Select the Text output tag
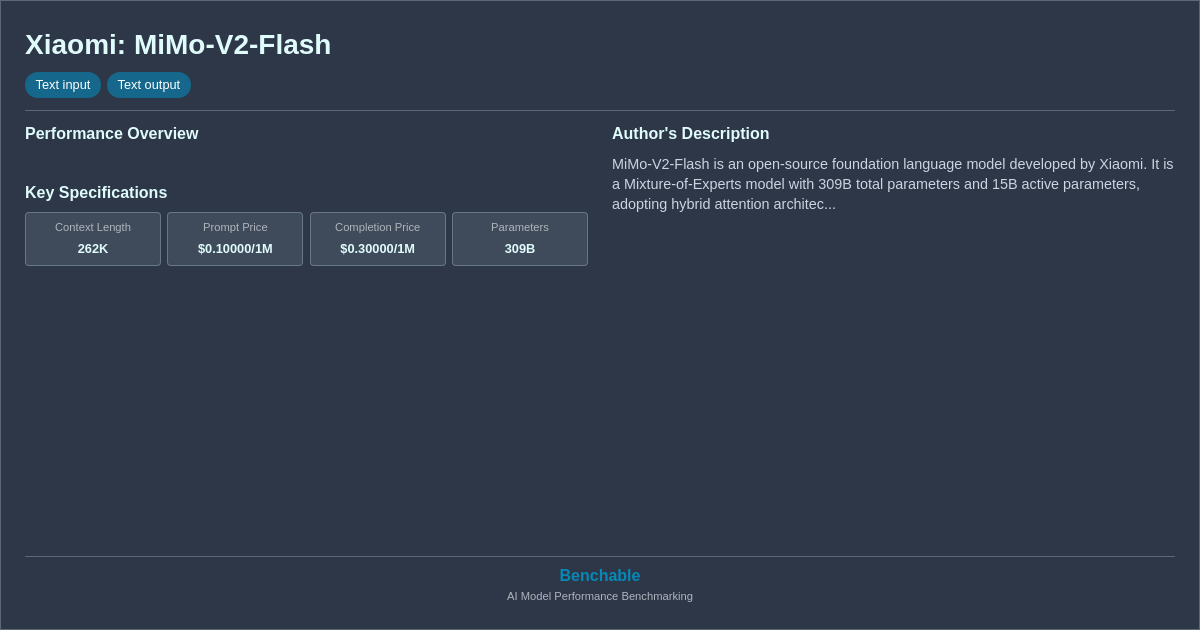 [149, 85]
